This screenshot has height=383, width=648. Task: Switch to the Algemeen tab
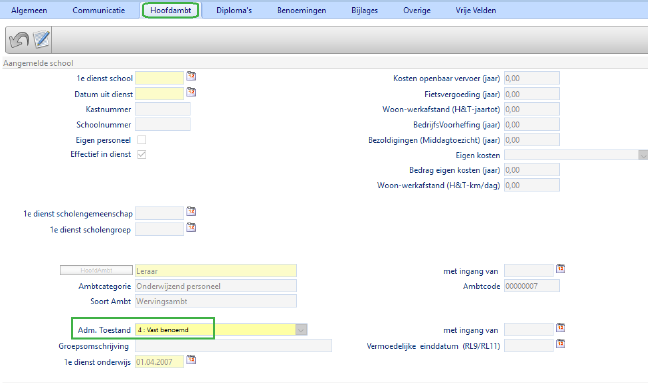point(29,10)
